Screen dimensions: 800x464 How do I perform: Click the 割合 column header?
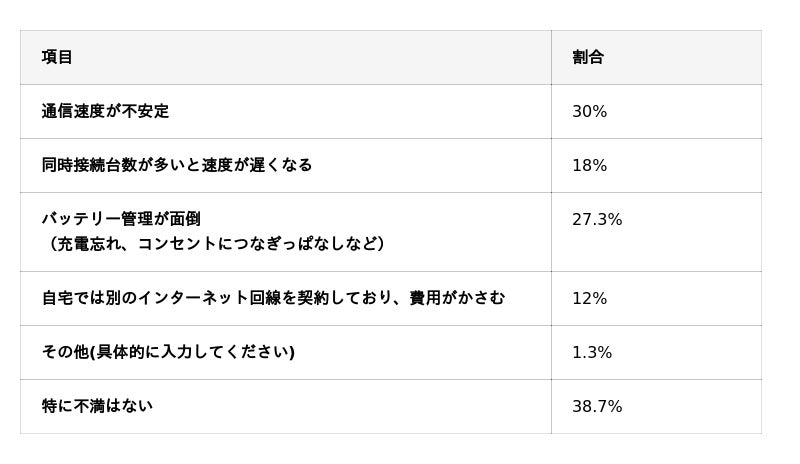pos(588,57)
